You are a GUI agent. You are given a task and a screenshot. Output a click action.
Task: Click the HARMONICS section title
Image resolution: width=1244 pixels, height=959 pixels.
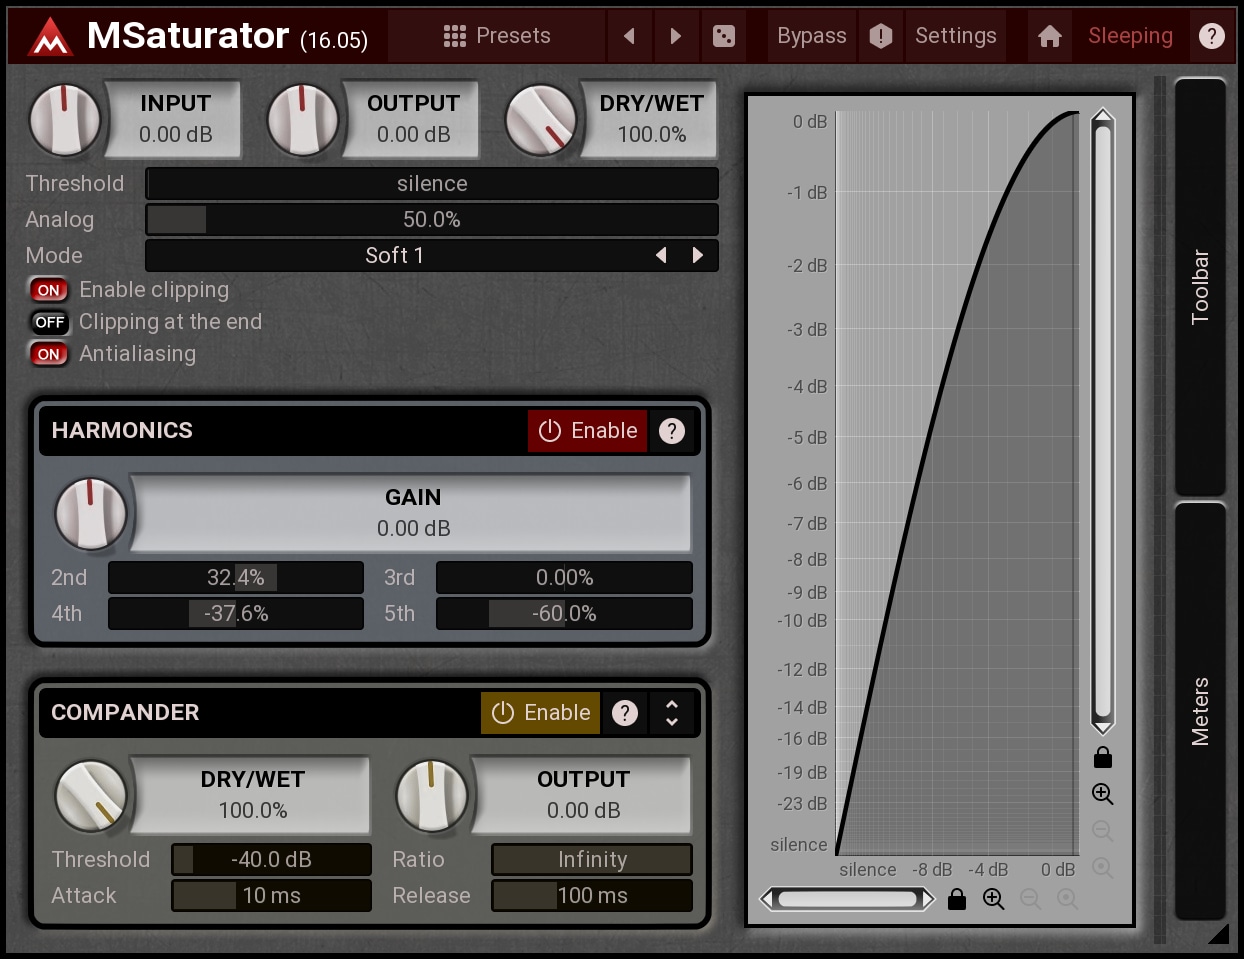click(x=122, y=431)
